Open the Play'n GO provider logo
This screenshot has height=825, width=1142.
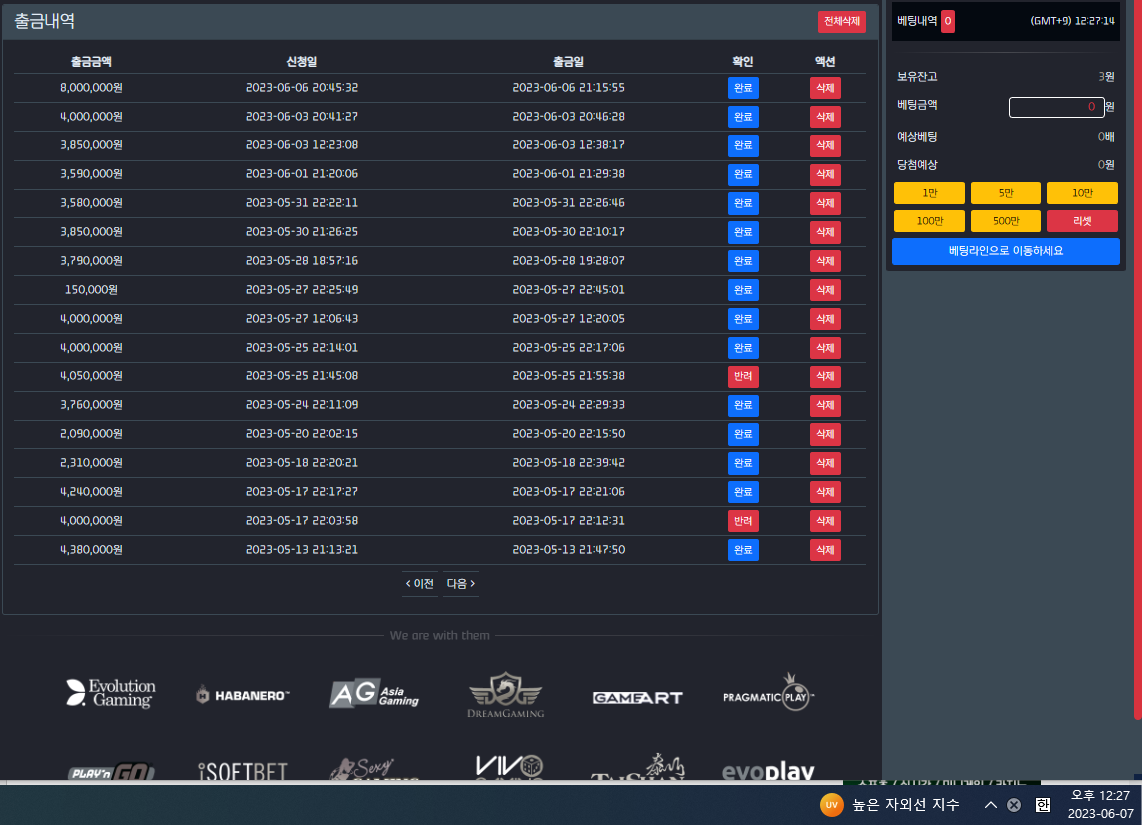(111, 771)
